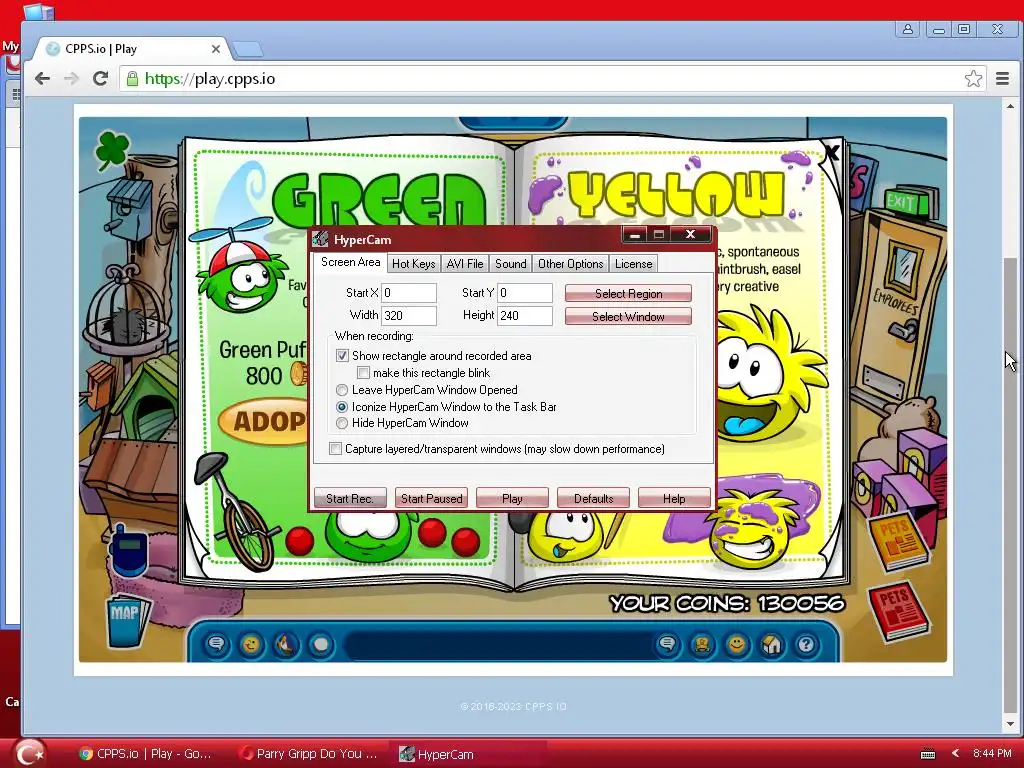Screen dimensions: 1024x768
Task: Click the penguin actions icon in game toolbar
Action: coord(285,645)
